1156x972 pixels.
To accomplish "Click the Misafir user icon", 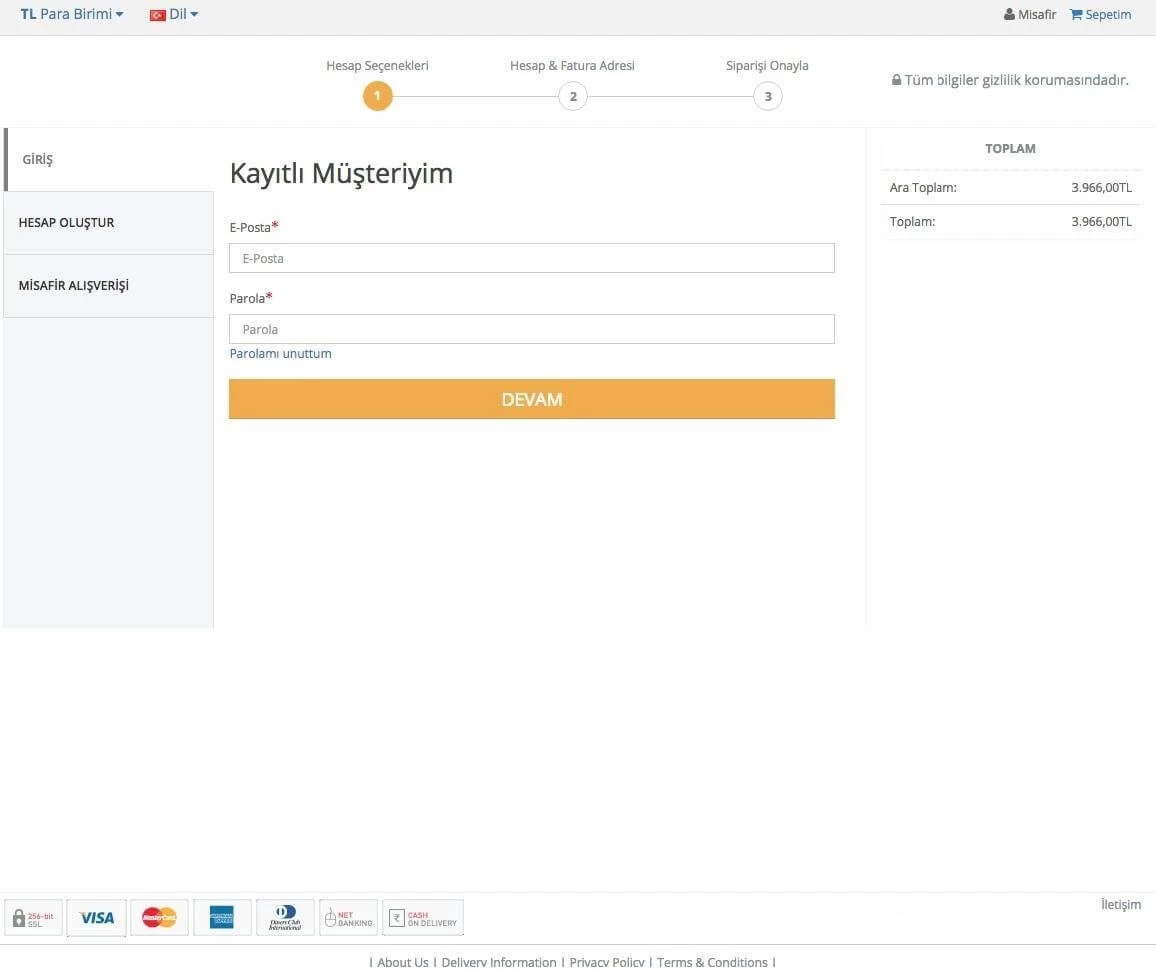I will click(x=1009, y=14).
